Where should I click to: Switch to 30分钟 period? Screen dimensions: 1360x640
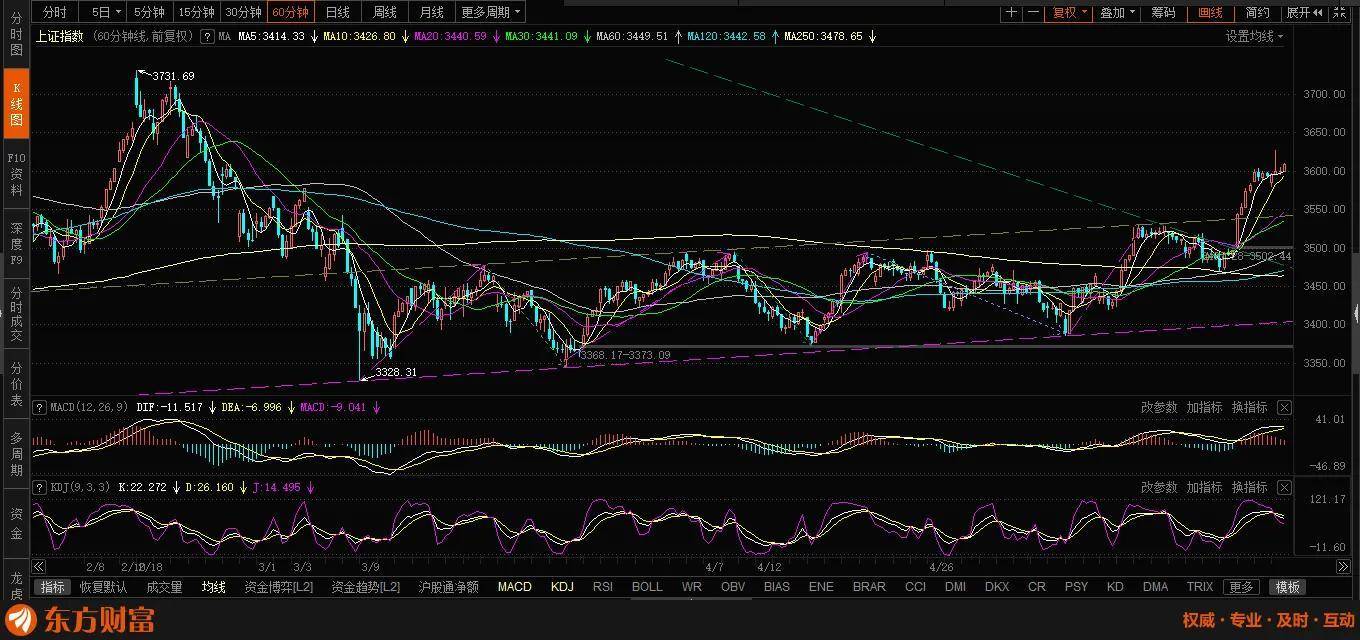[x=243, y=12]
